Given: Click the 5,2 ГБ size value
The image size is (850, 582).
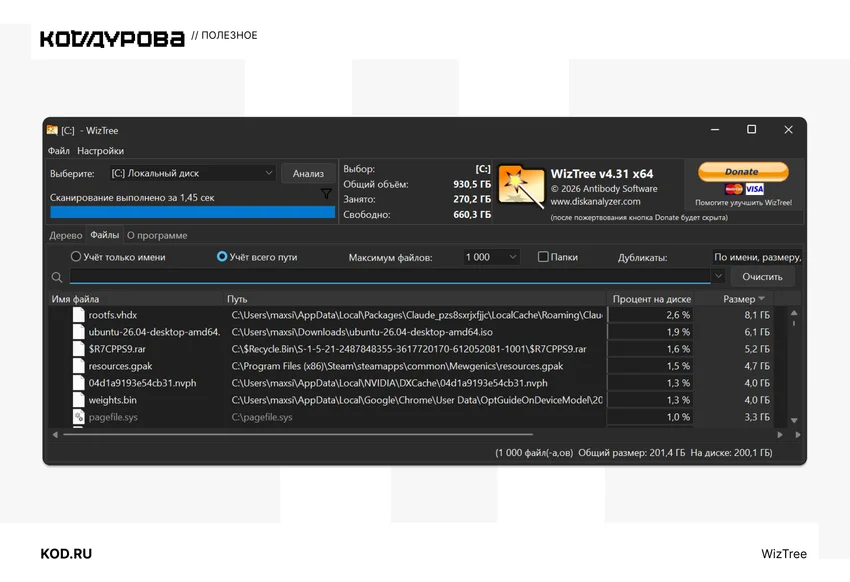Looking at the screenshot, I should point(757,349).
